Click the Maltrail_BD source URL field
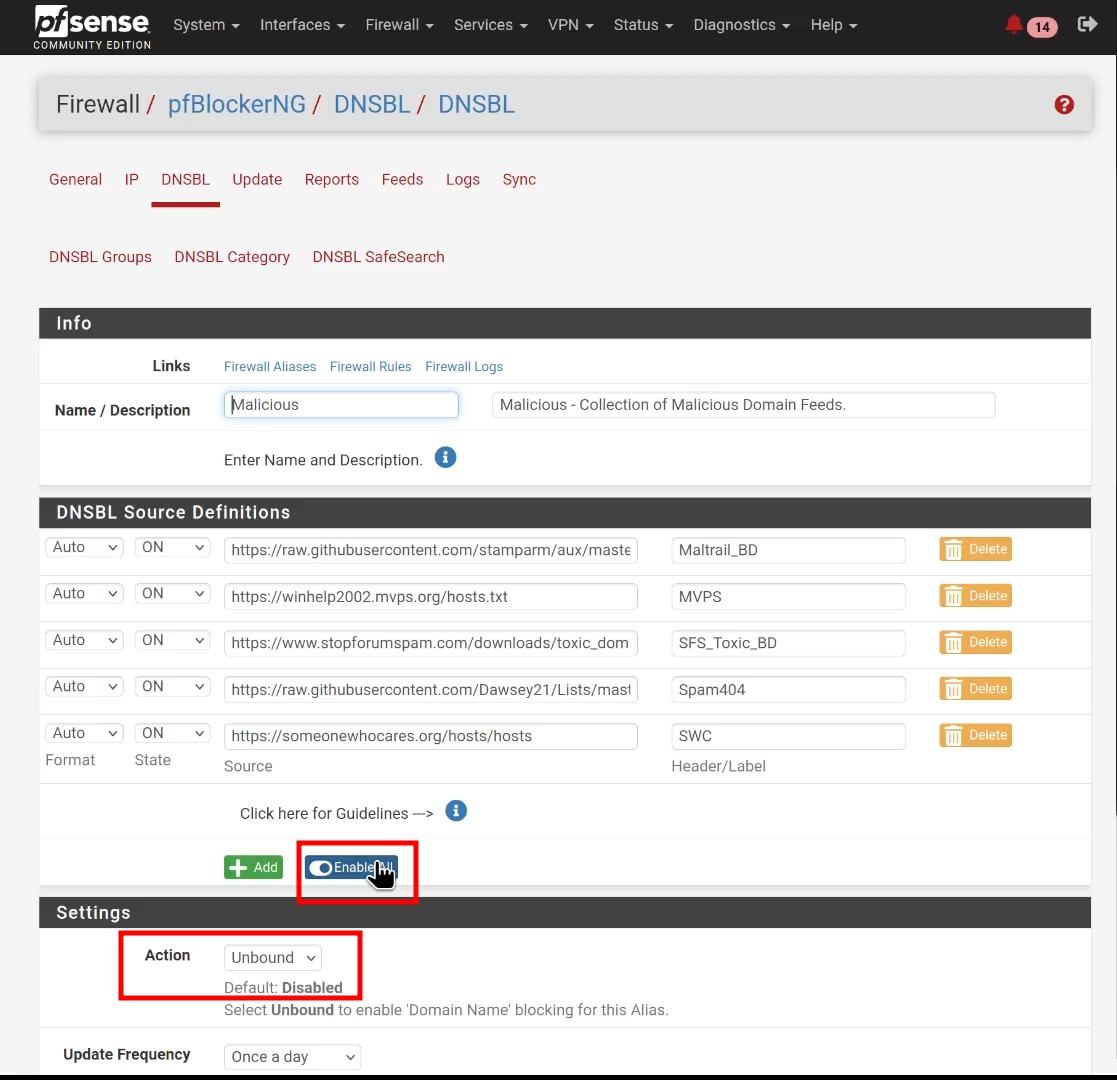This screenshot has width=1117, height=1080. tap(430, 550)
